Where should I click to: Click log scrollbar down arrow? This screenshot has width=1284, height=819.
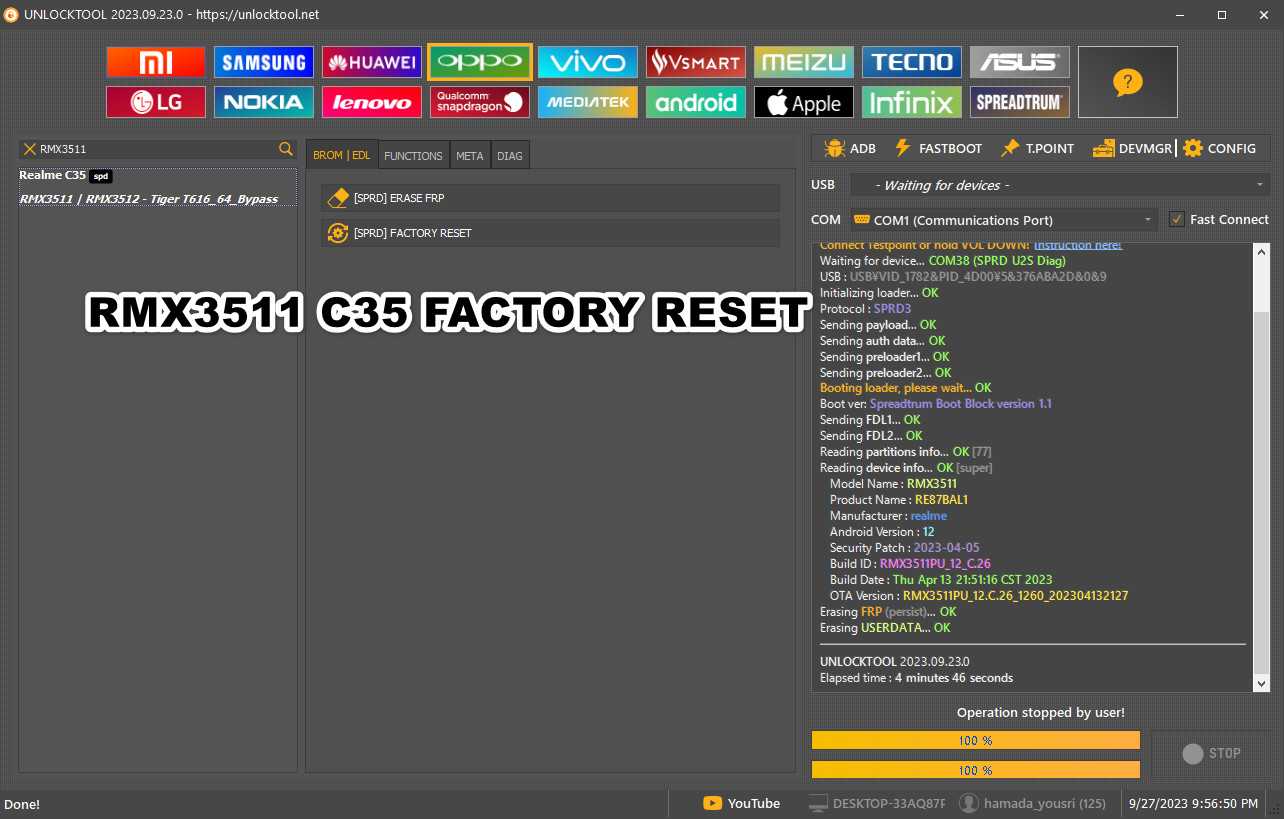pyautogui.click(x=1261, y=683)
